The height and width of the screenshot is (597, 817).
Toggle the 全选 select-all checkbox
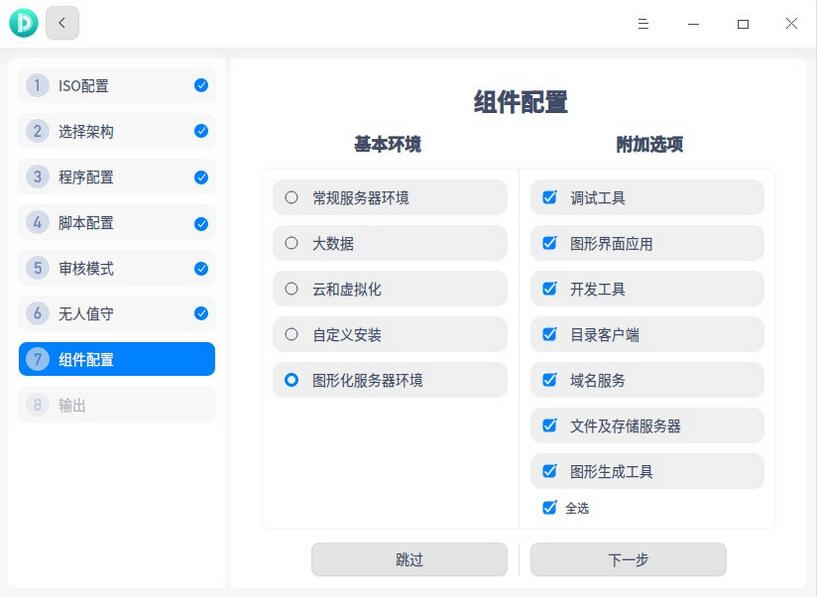pyautogui.click(x=548, y=507)
